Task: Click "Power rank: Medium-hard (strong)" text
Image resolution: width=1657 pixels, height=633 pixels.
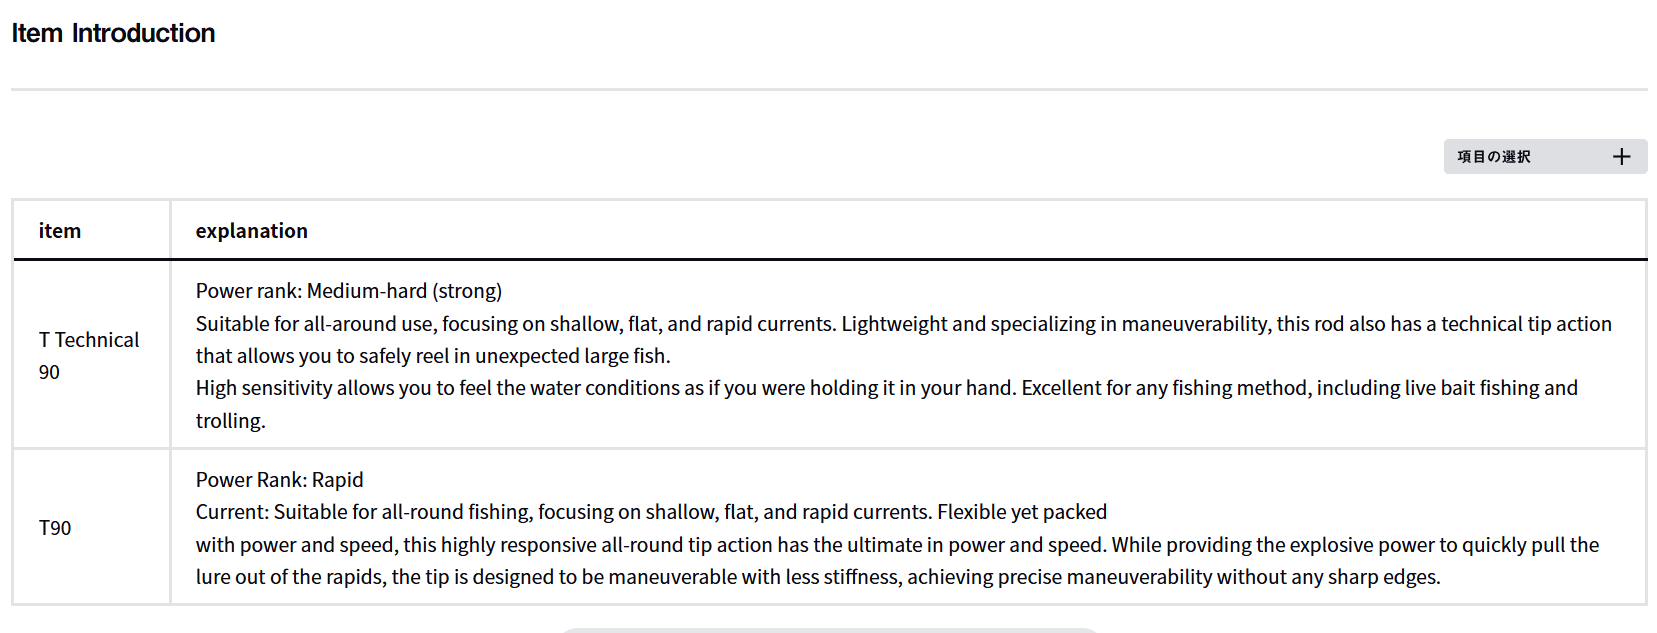Action: [x=349, y=291]
